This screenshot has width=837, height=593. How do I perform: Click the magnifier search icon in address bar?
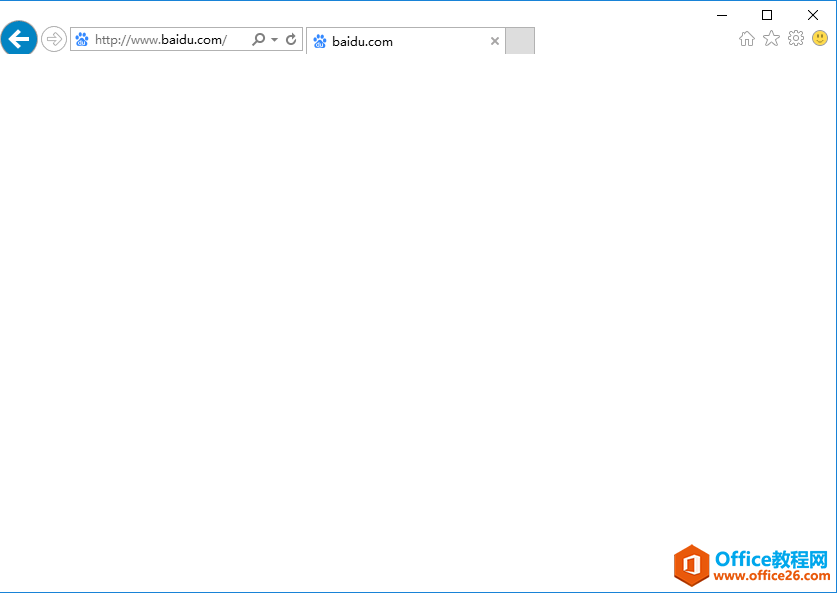pos(258,40)
